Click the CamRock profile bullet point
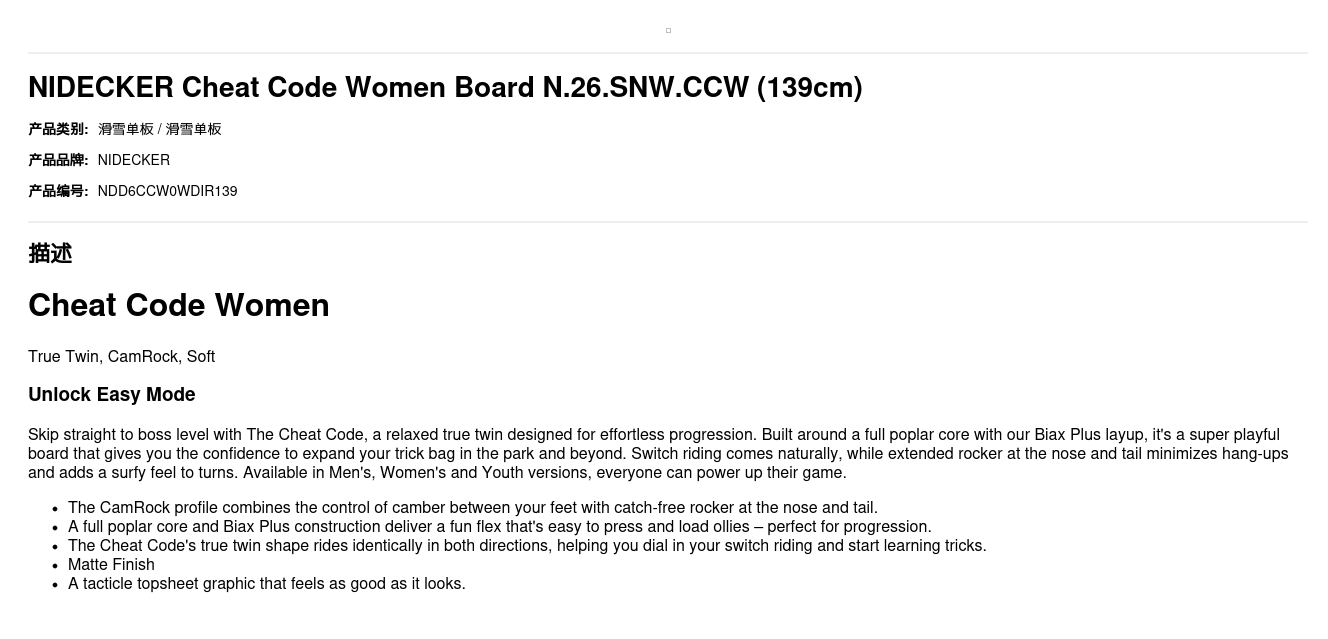This screenshot has width=1328, height=639. 472,508
